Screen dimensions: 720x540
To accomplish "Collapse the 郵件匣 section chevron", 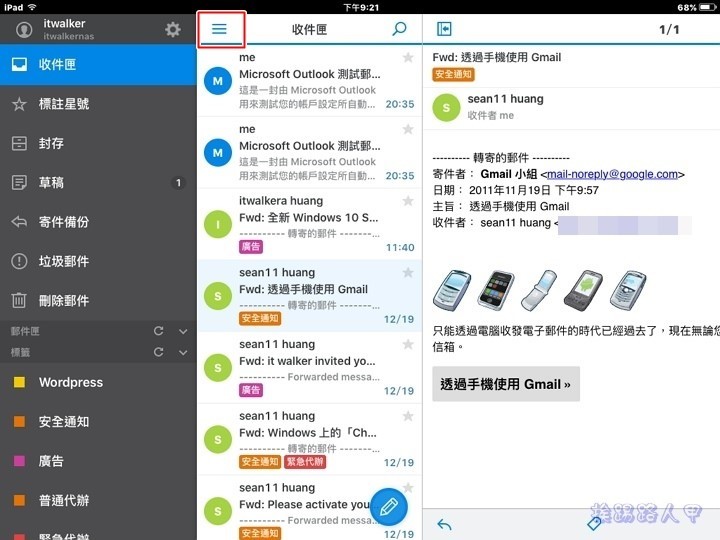I will [x=183, y=331].
